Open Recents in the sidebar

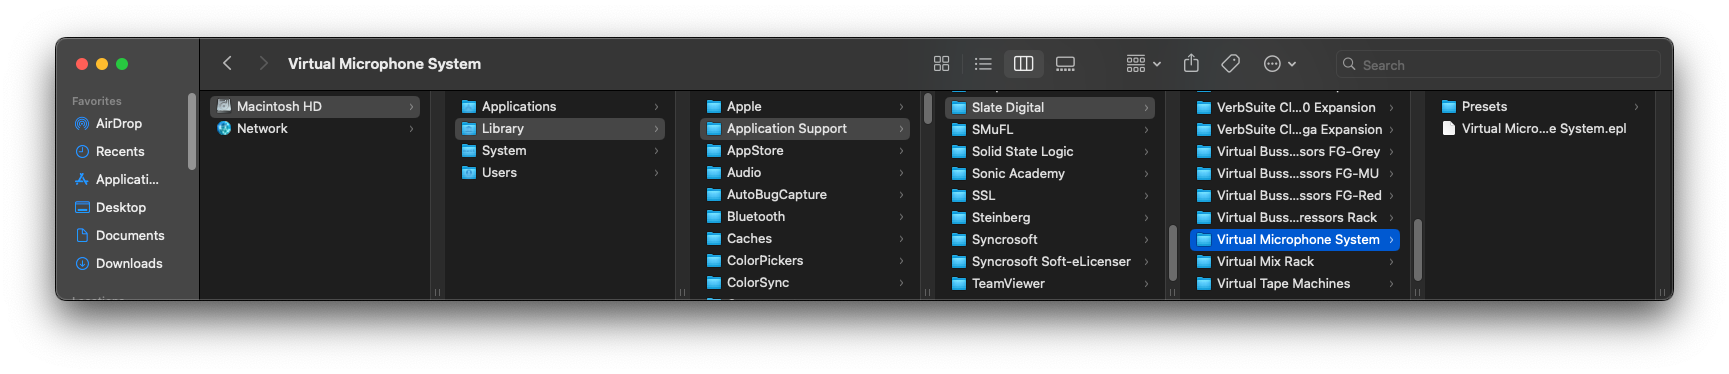coord(120,151)
